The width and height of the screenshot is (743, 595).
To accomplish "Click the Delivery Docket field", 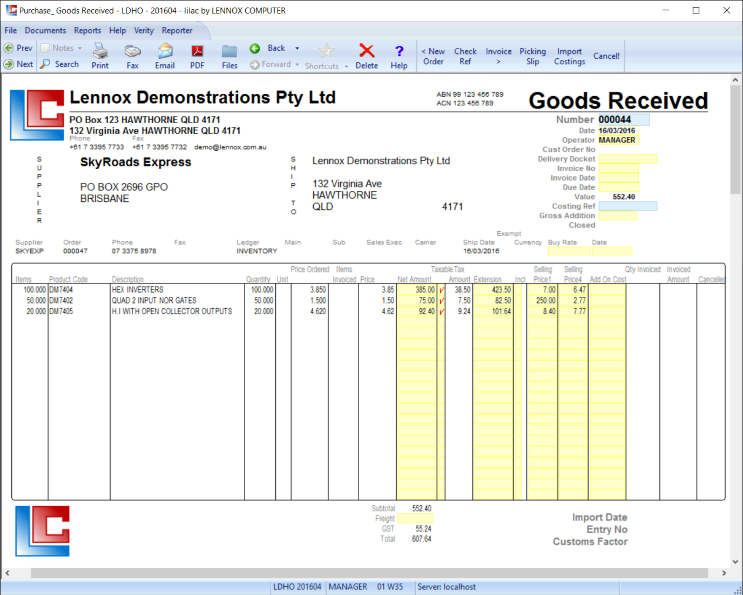I will pos(628,159).
